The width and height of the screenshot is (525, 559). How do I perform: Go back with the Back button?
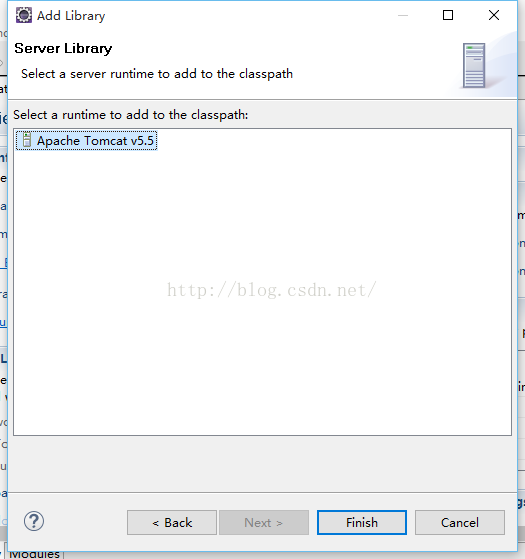tap(172, 523)
